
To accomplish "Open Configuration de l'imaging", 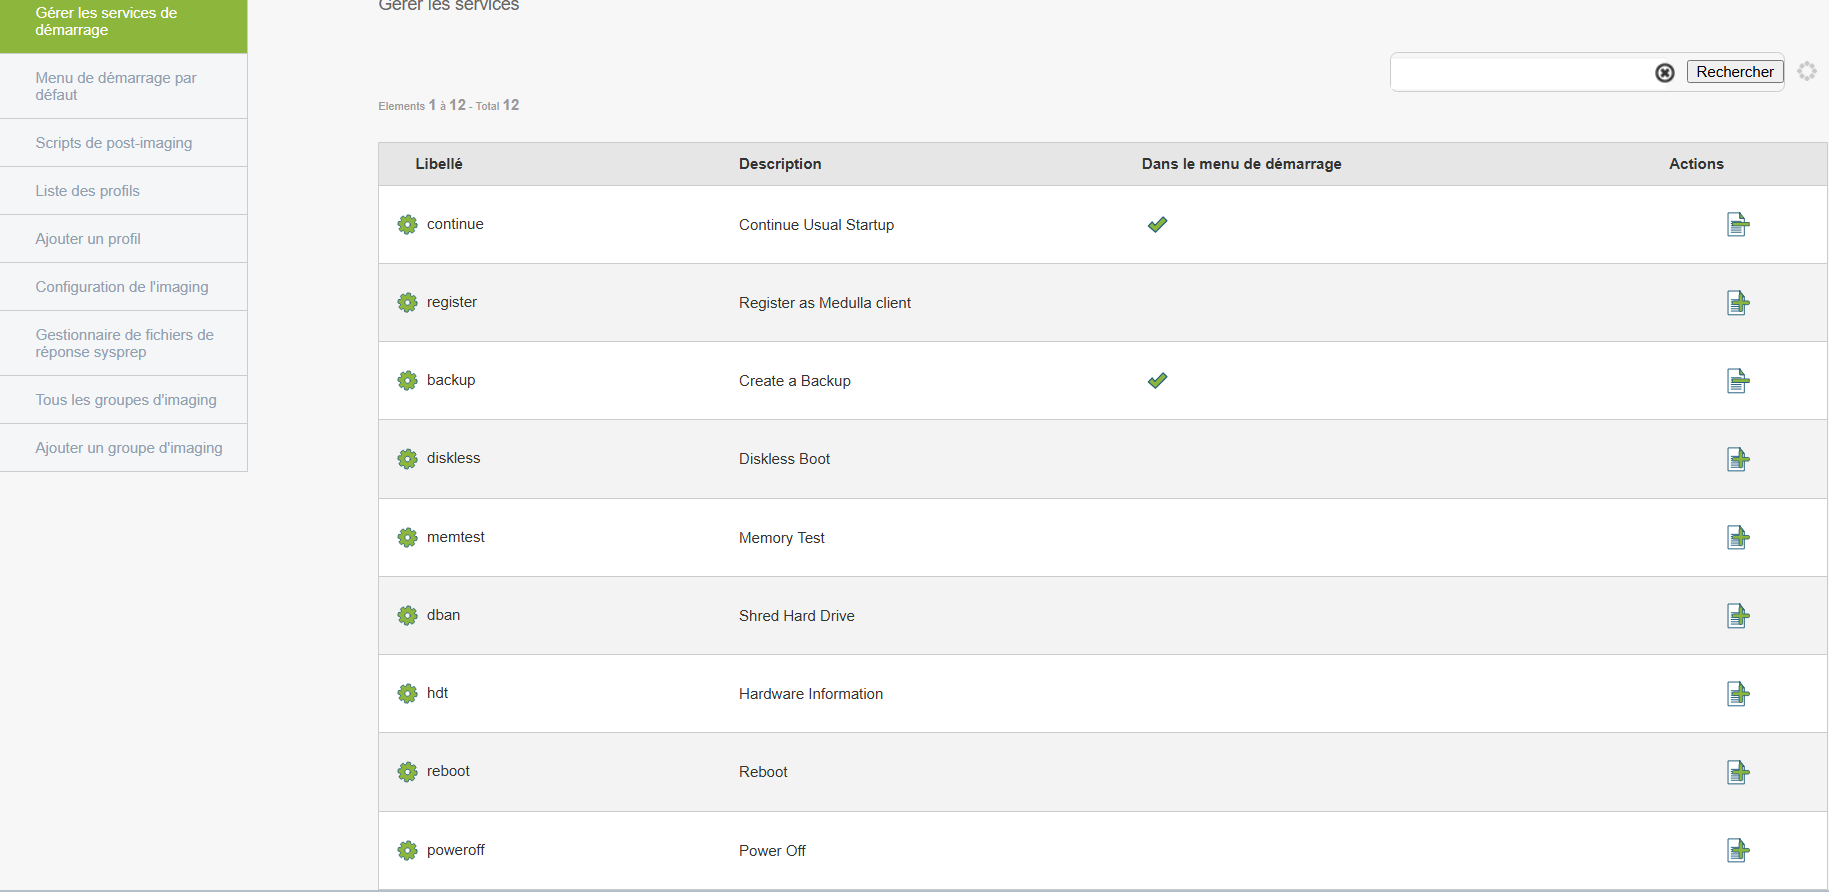I will coord(124,287).
